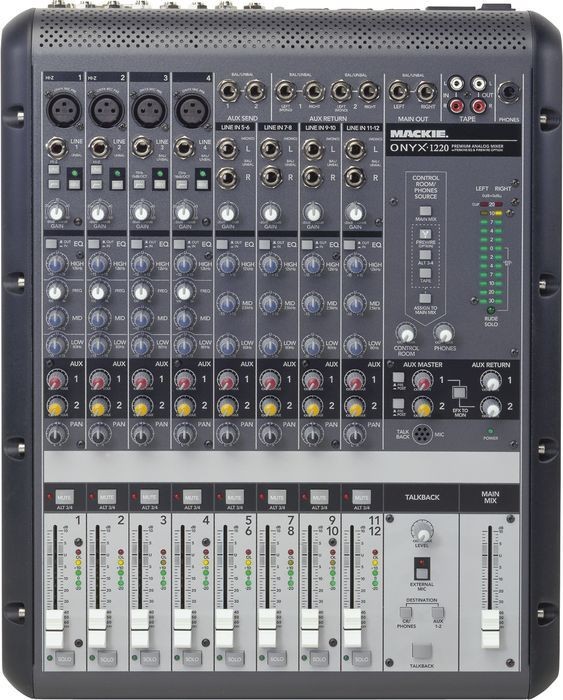Select Main Mix as control room source
Image resolution: width=563 pixels, height=700 pixels.
(x=425, y=211)
